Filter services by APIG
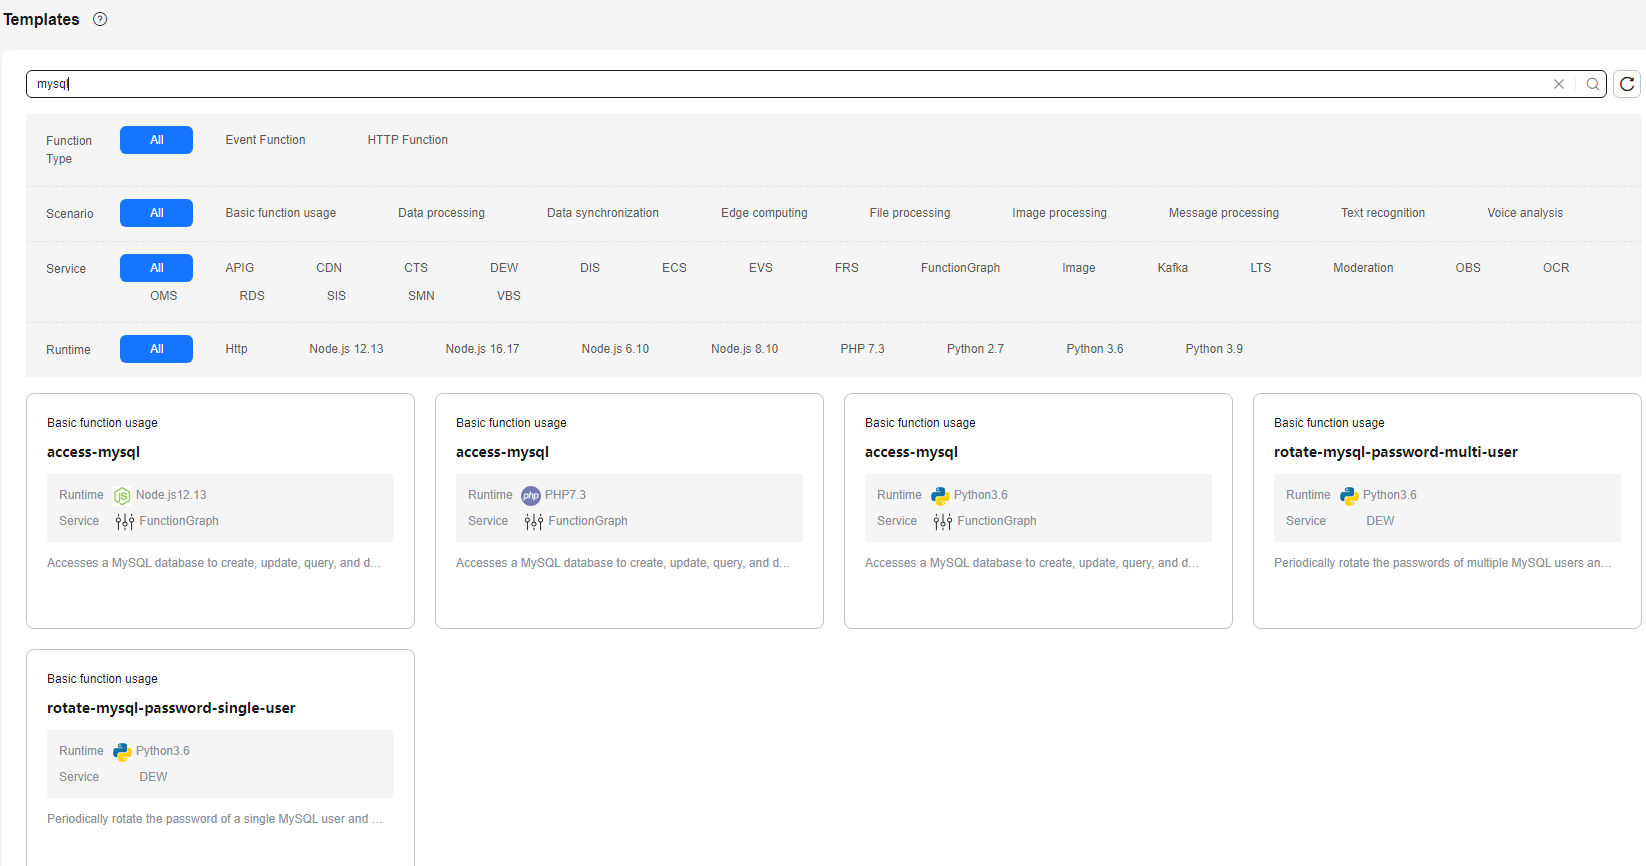The height and width of the screenshot is (866, 1646). pyautogui.click(x=240, y=268)
